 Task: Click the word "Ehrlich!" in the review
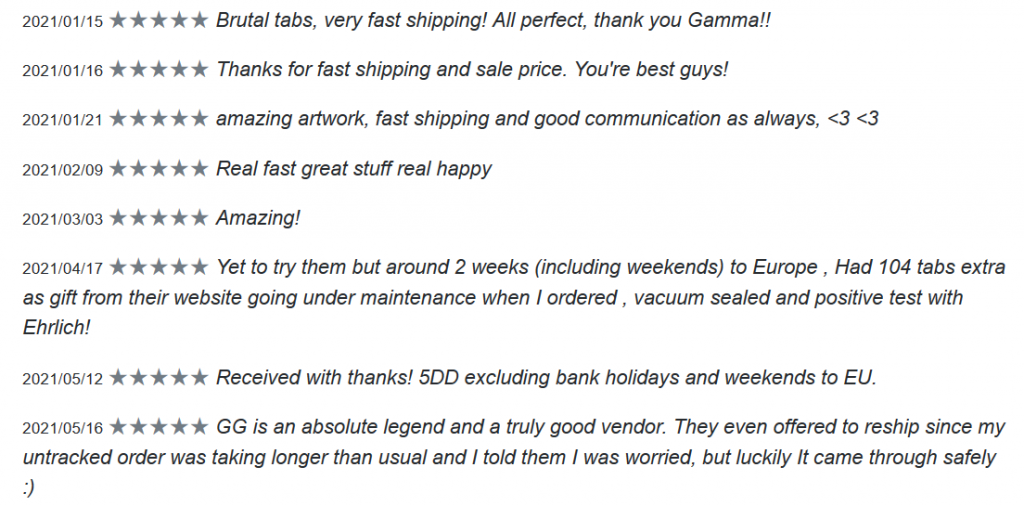56,327
